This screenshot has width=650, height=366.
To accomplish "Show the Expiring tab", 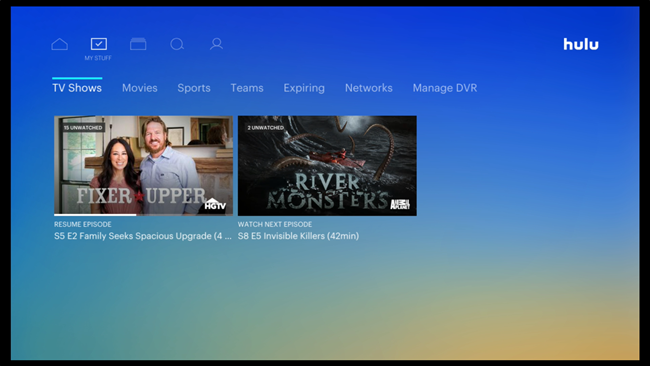I will [x=304, y=88].
